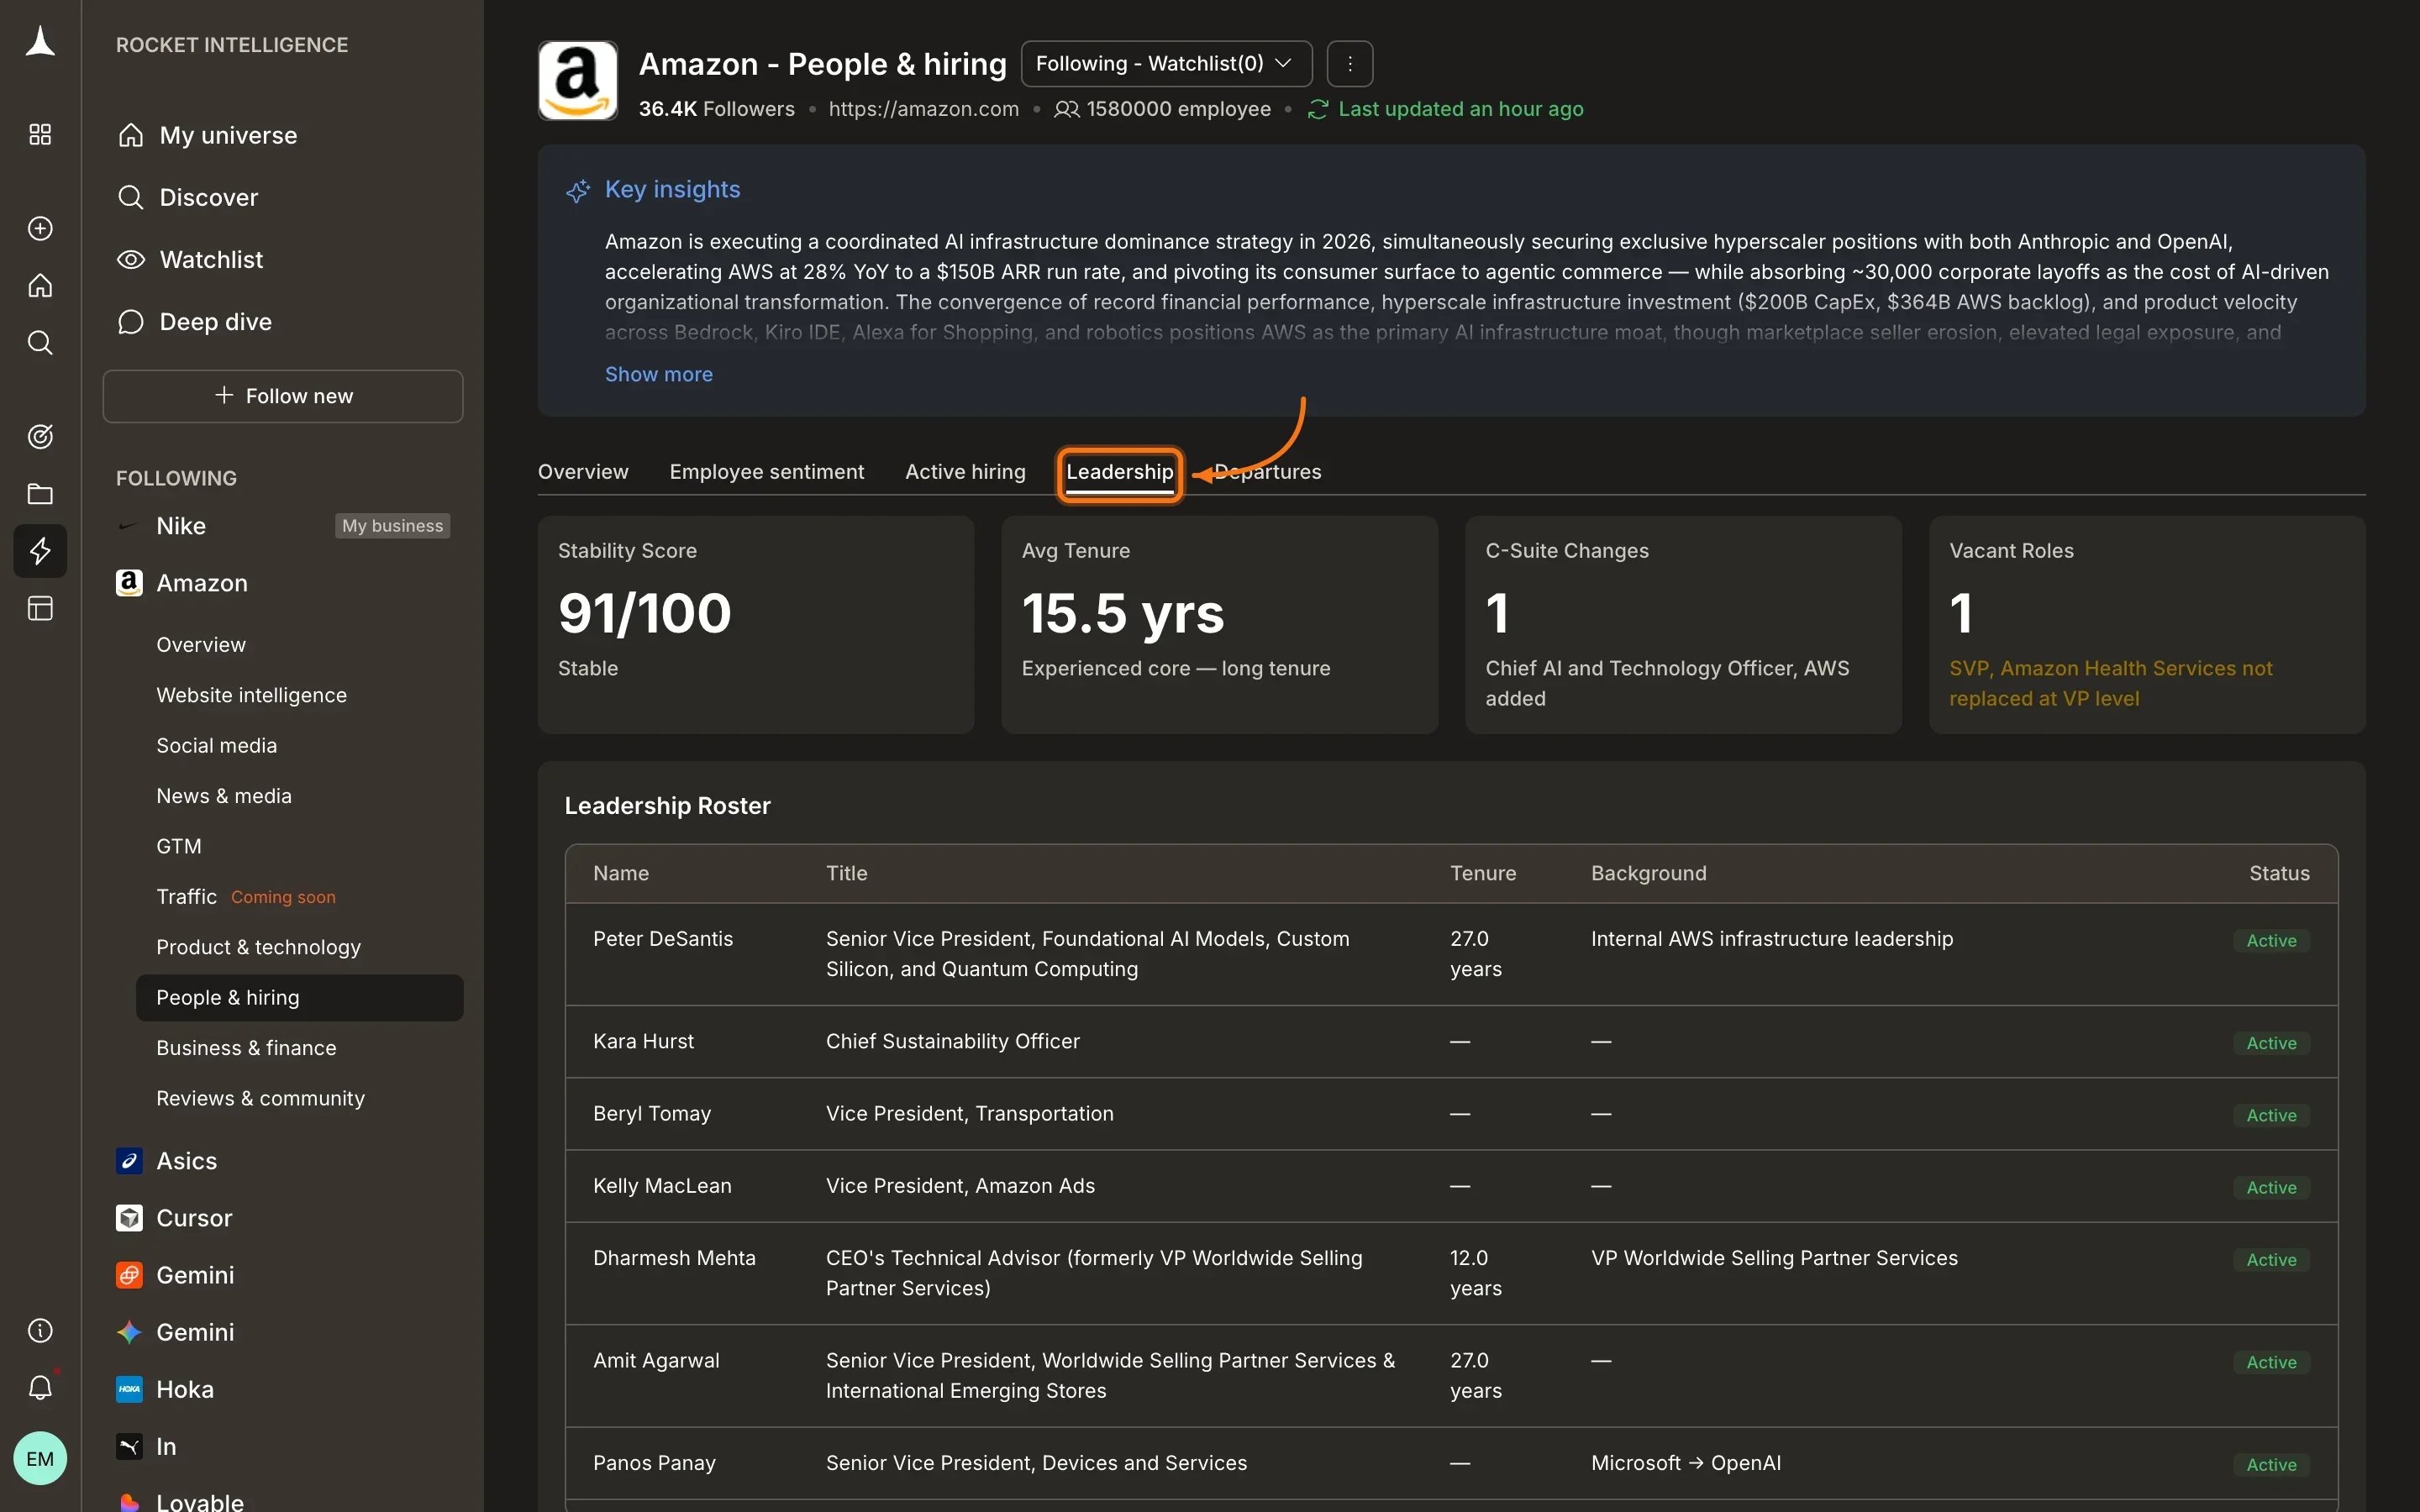2420x1512 pixels.
Task: Open Amazon's Overview sub-item in the sidebar
Action: (201, 645)
